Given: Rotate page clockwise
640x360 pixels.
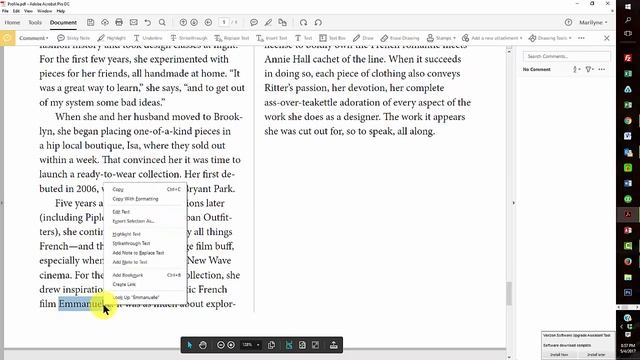Looking at the screenshot, I should click(303, 22).
